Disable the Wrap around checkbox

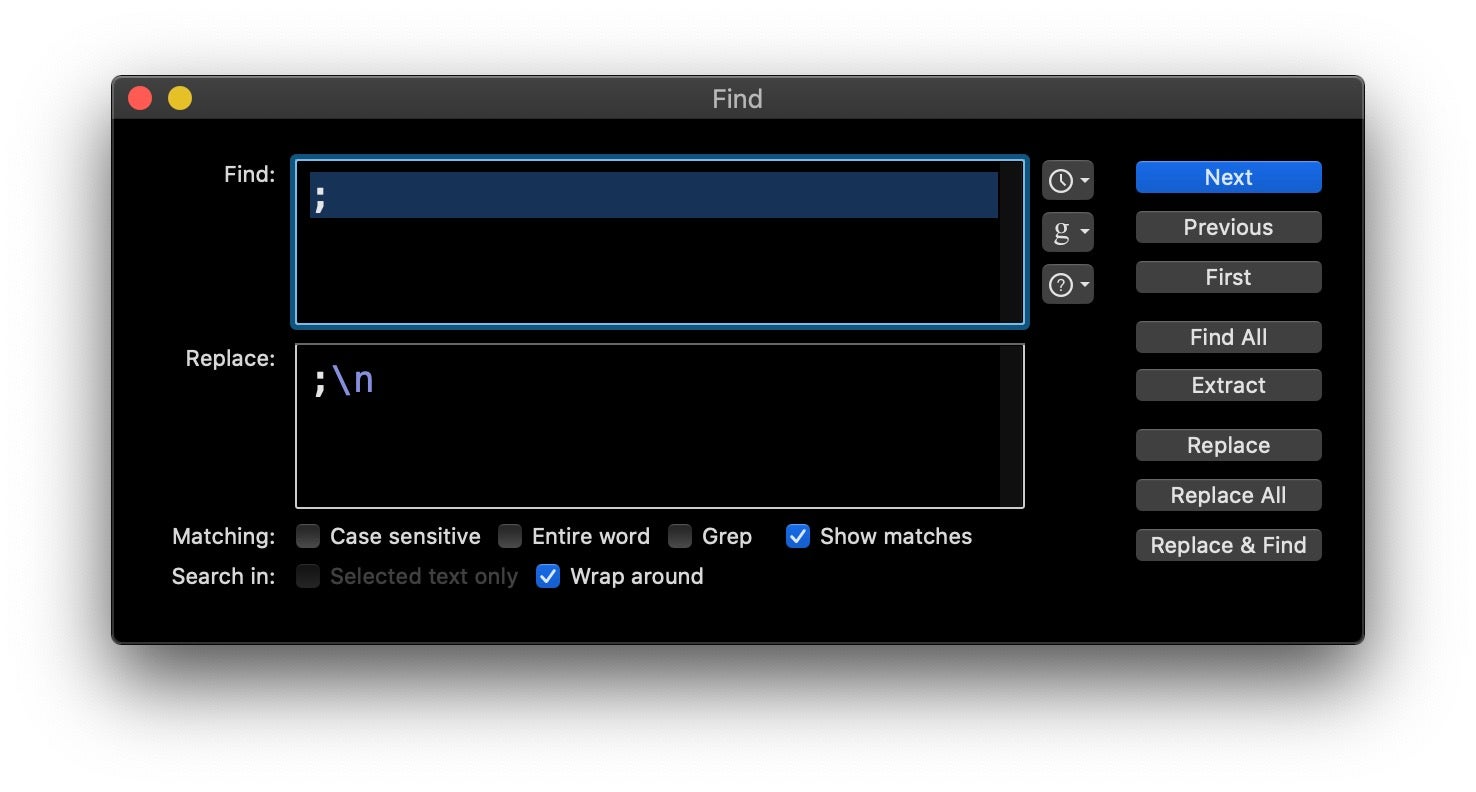pos(548,577)
